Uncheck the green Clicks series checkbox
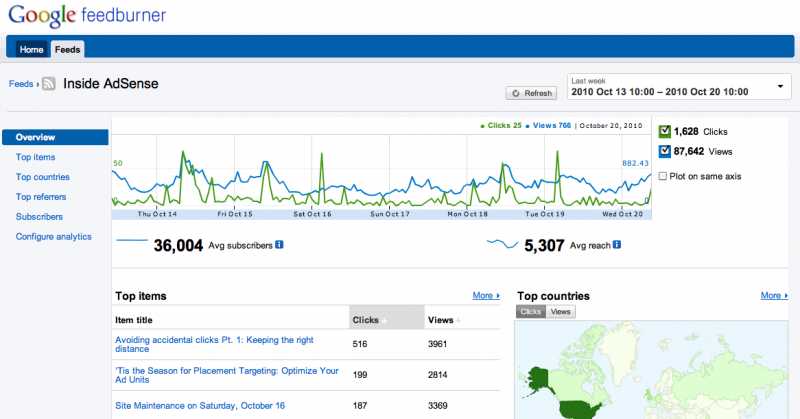This screenshot has height=419, width=800. [x=664, y=131]
